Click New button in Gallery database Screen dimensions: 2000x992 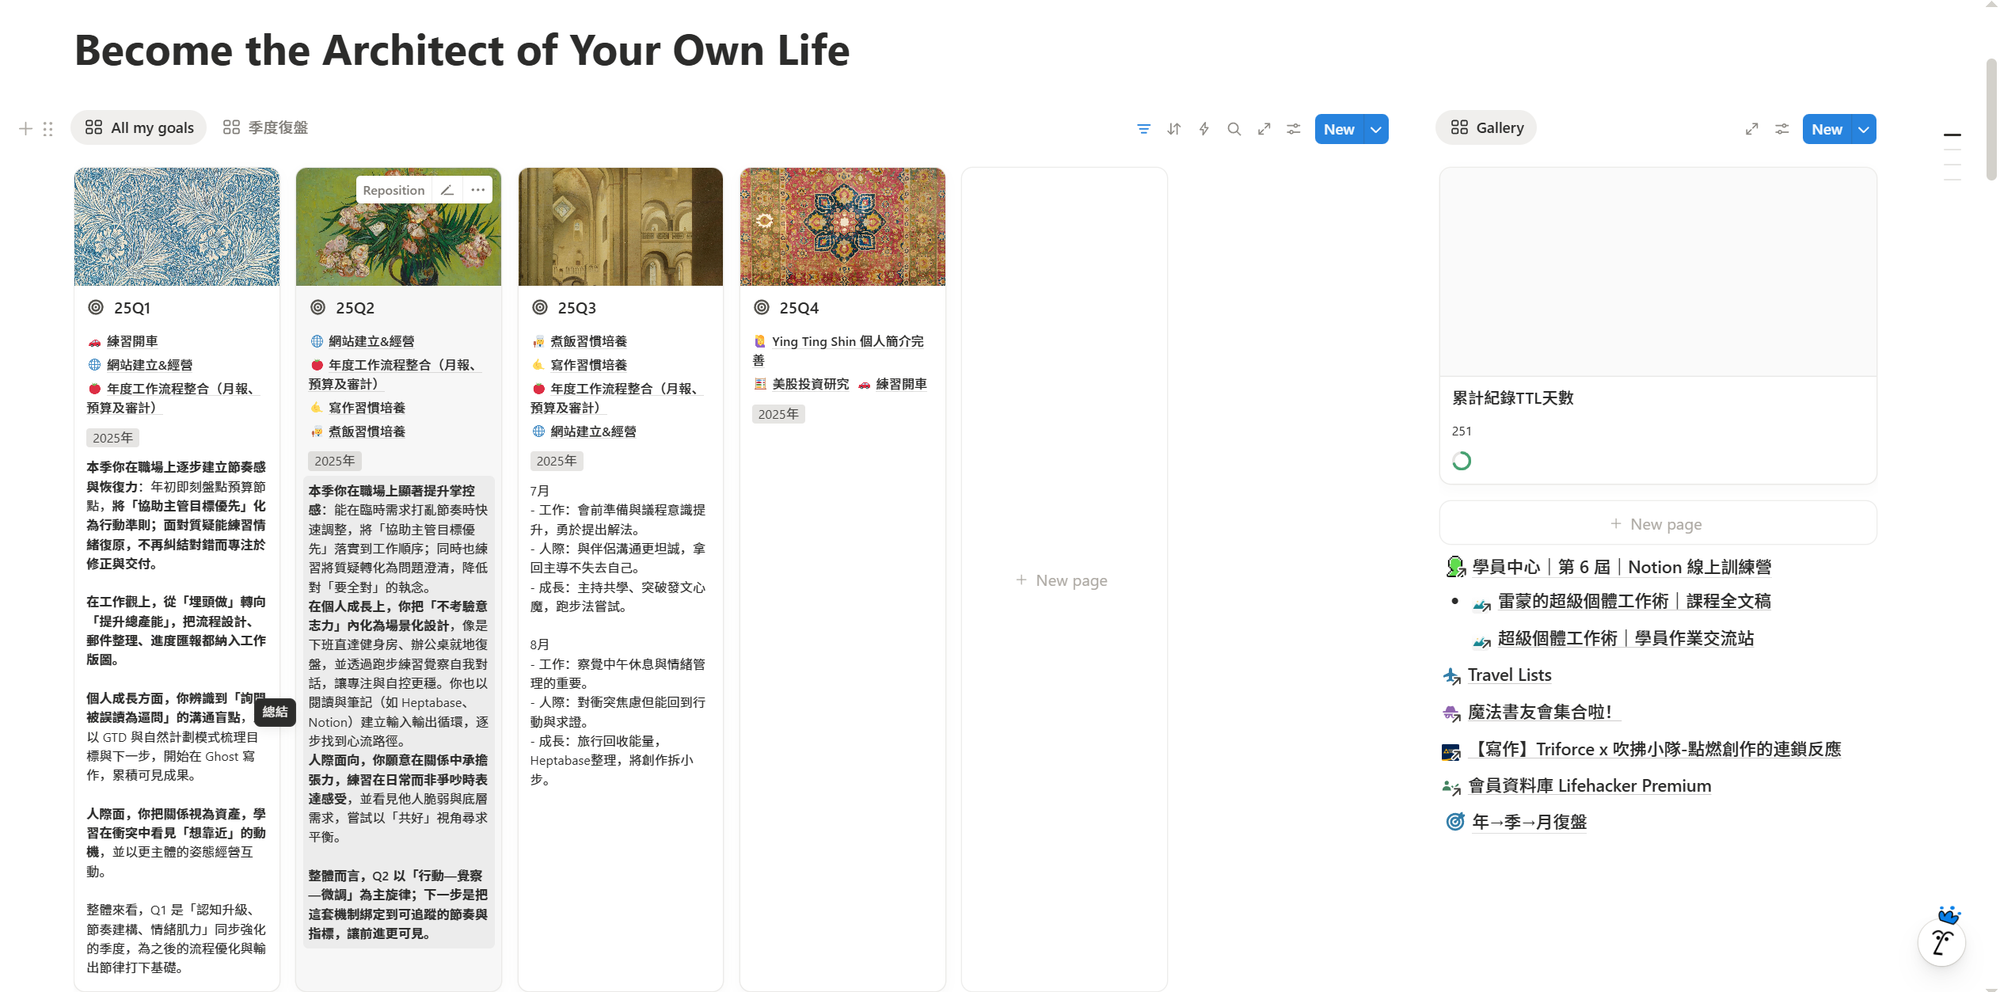coord(1827,129)
